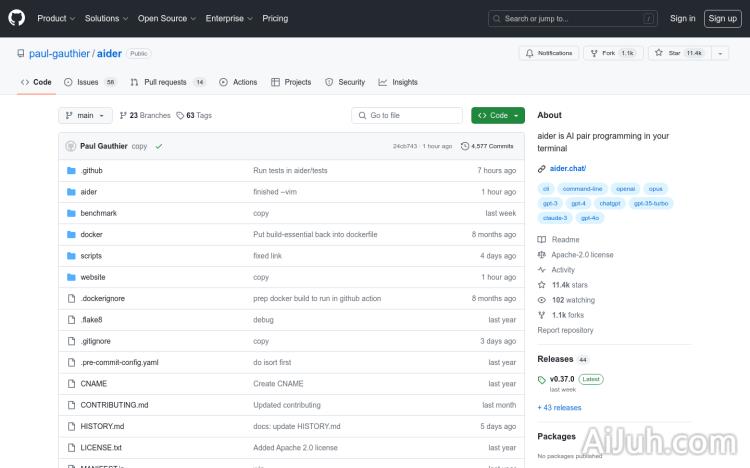Click the green check commit status icon
750x468 pixels.
tap(159, 146)
